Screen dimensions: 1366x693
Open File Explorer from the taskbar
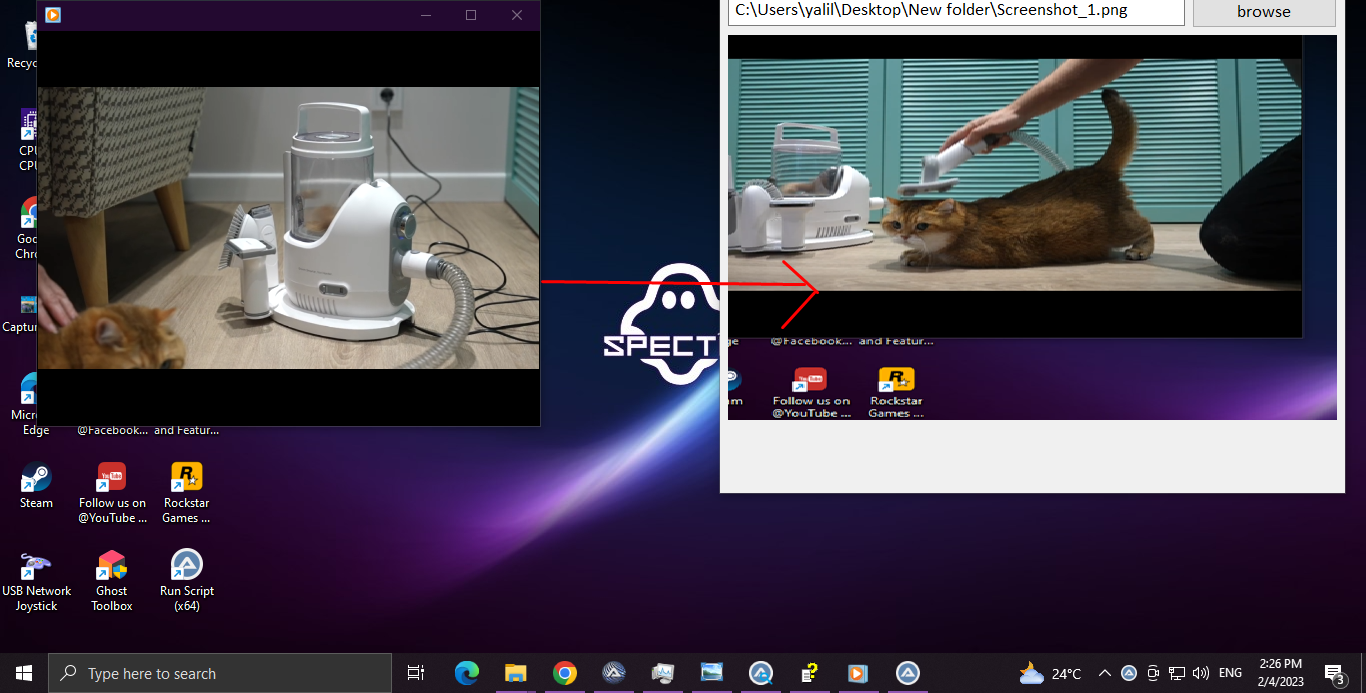coord(516,673)
